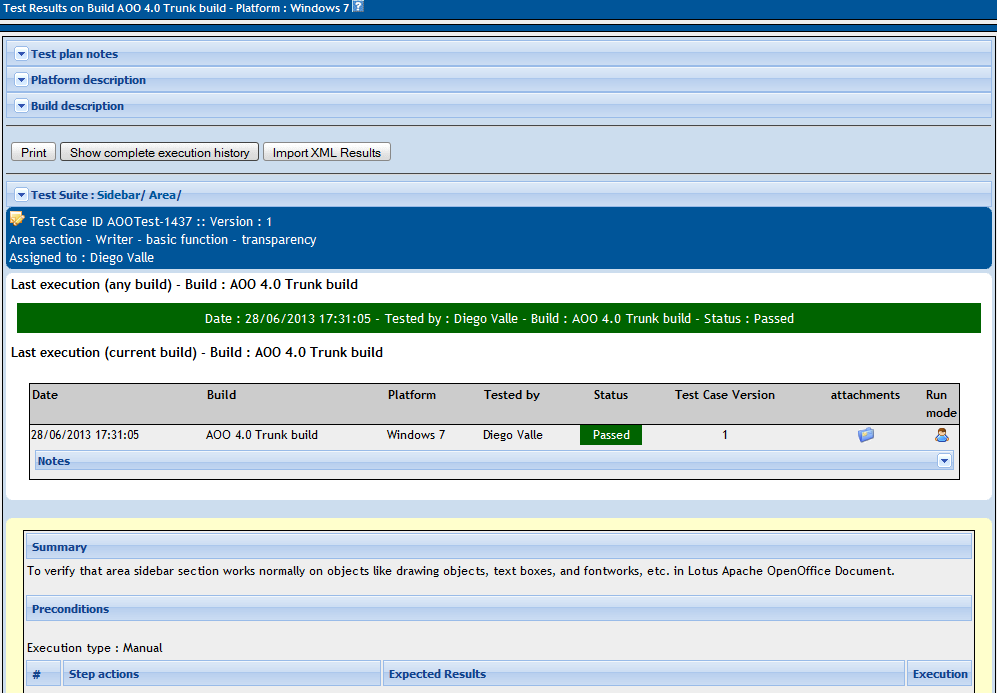Click 'Diego Valle' in Tested by column
Screen dimensions: 997x693
click(512, 435)
